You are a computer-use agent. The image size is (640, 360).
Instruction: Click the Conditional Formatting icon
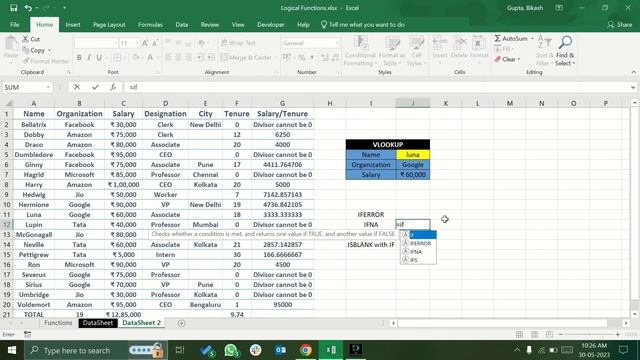pyautogui.click(x=360, y=43)
